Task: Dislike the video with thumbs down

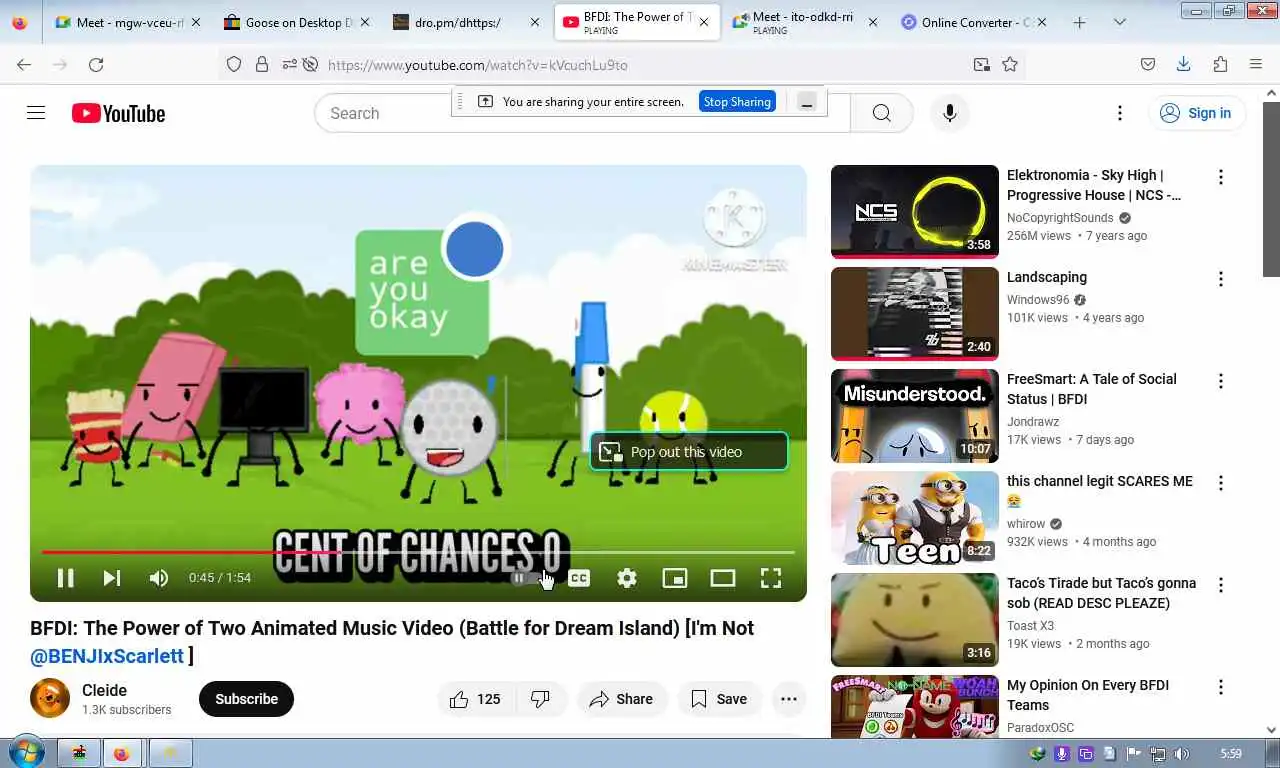Action: tap(541, 699)
